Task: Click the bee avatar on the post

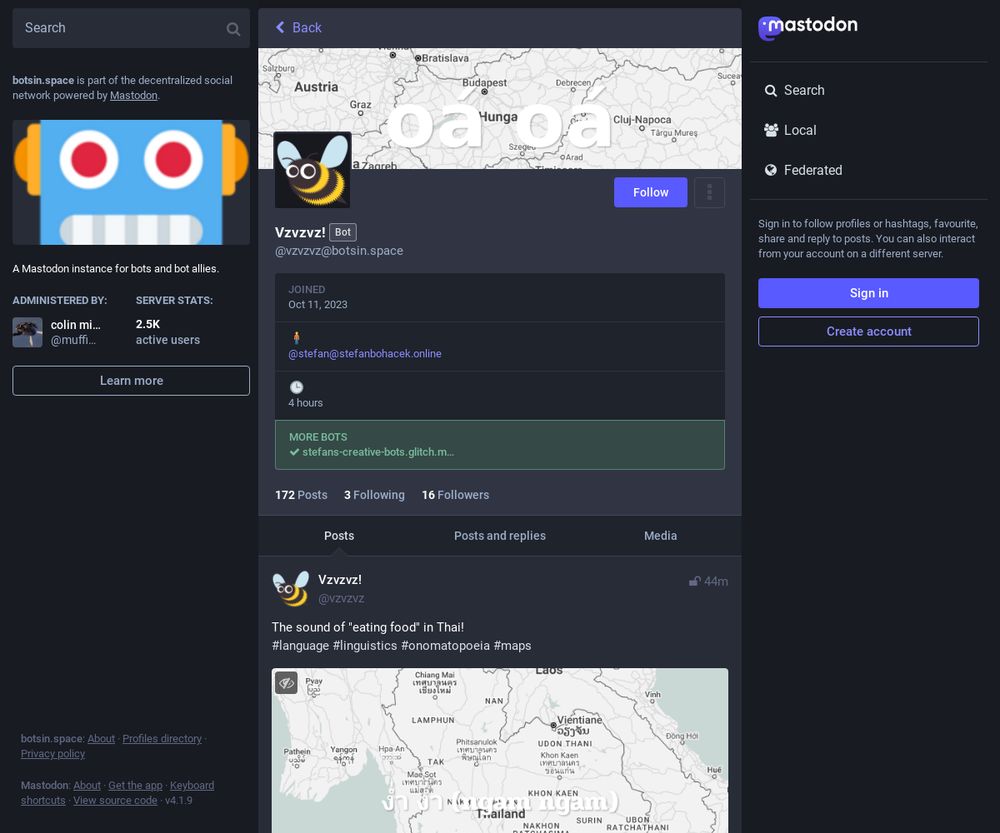Action: pos(291,588)
